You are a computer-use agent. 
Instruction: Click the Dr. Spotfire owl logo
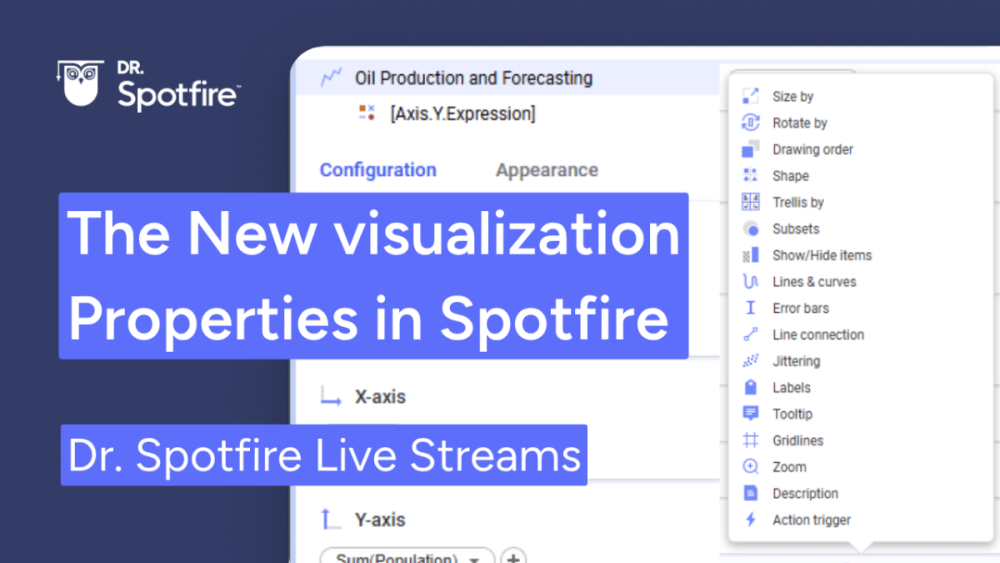[x=80, y=83]
